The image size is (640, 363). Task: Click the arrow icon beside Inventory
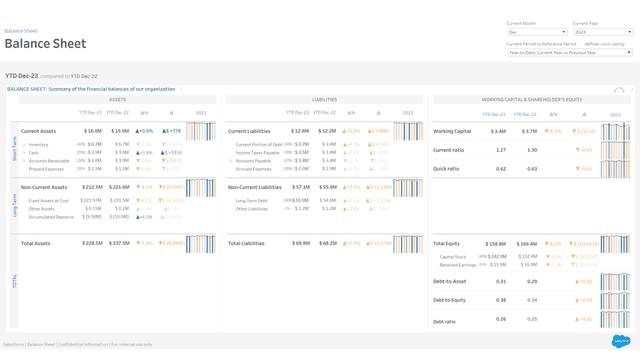[x=24, y=145]
